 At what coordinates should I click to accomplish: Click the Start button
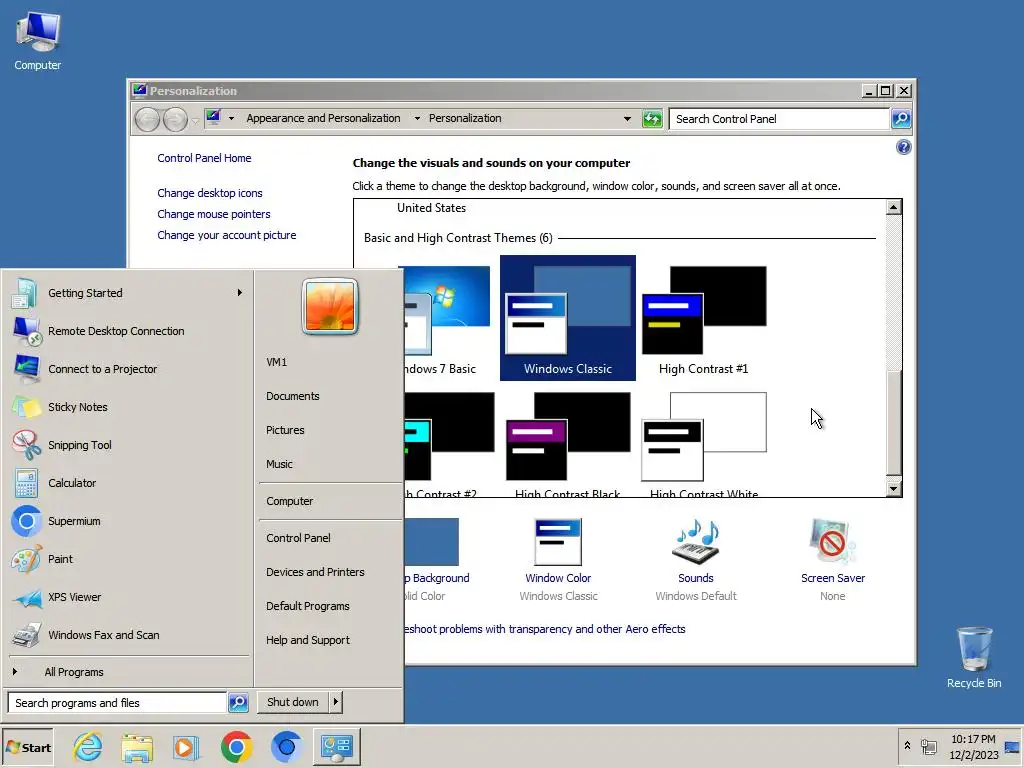(x=27, y=747)
